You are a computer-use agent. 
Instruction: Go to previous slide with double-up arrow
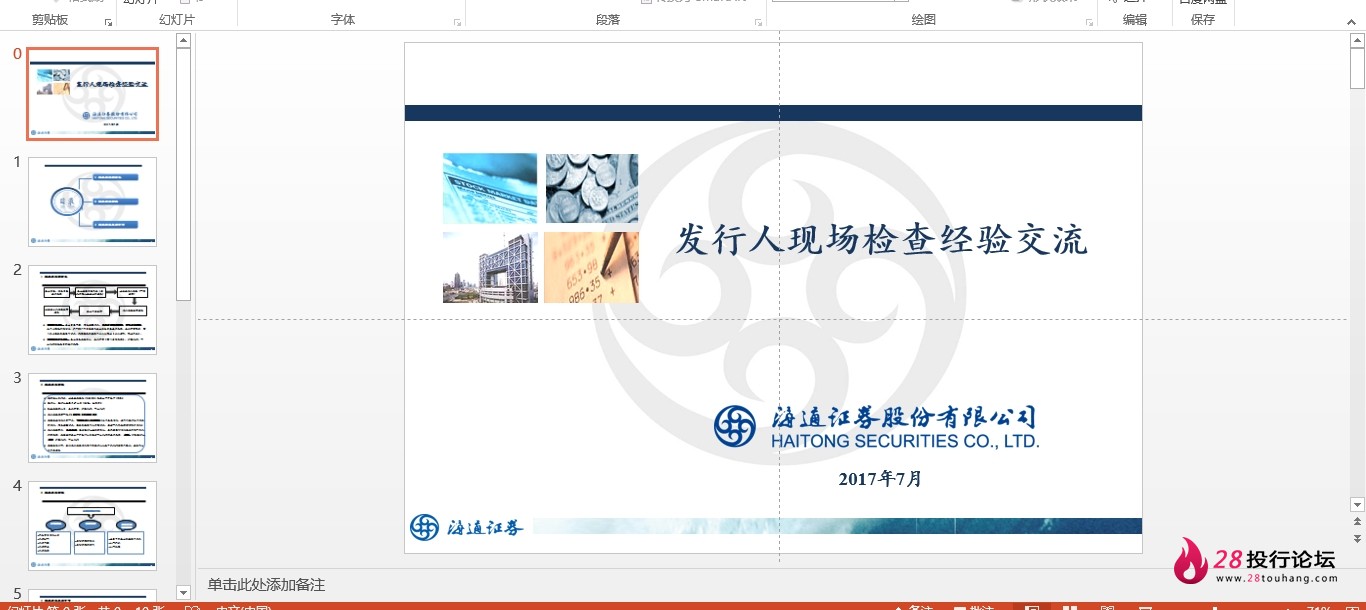pyautogui.click(x=1357, y=522)
